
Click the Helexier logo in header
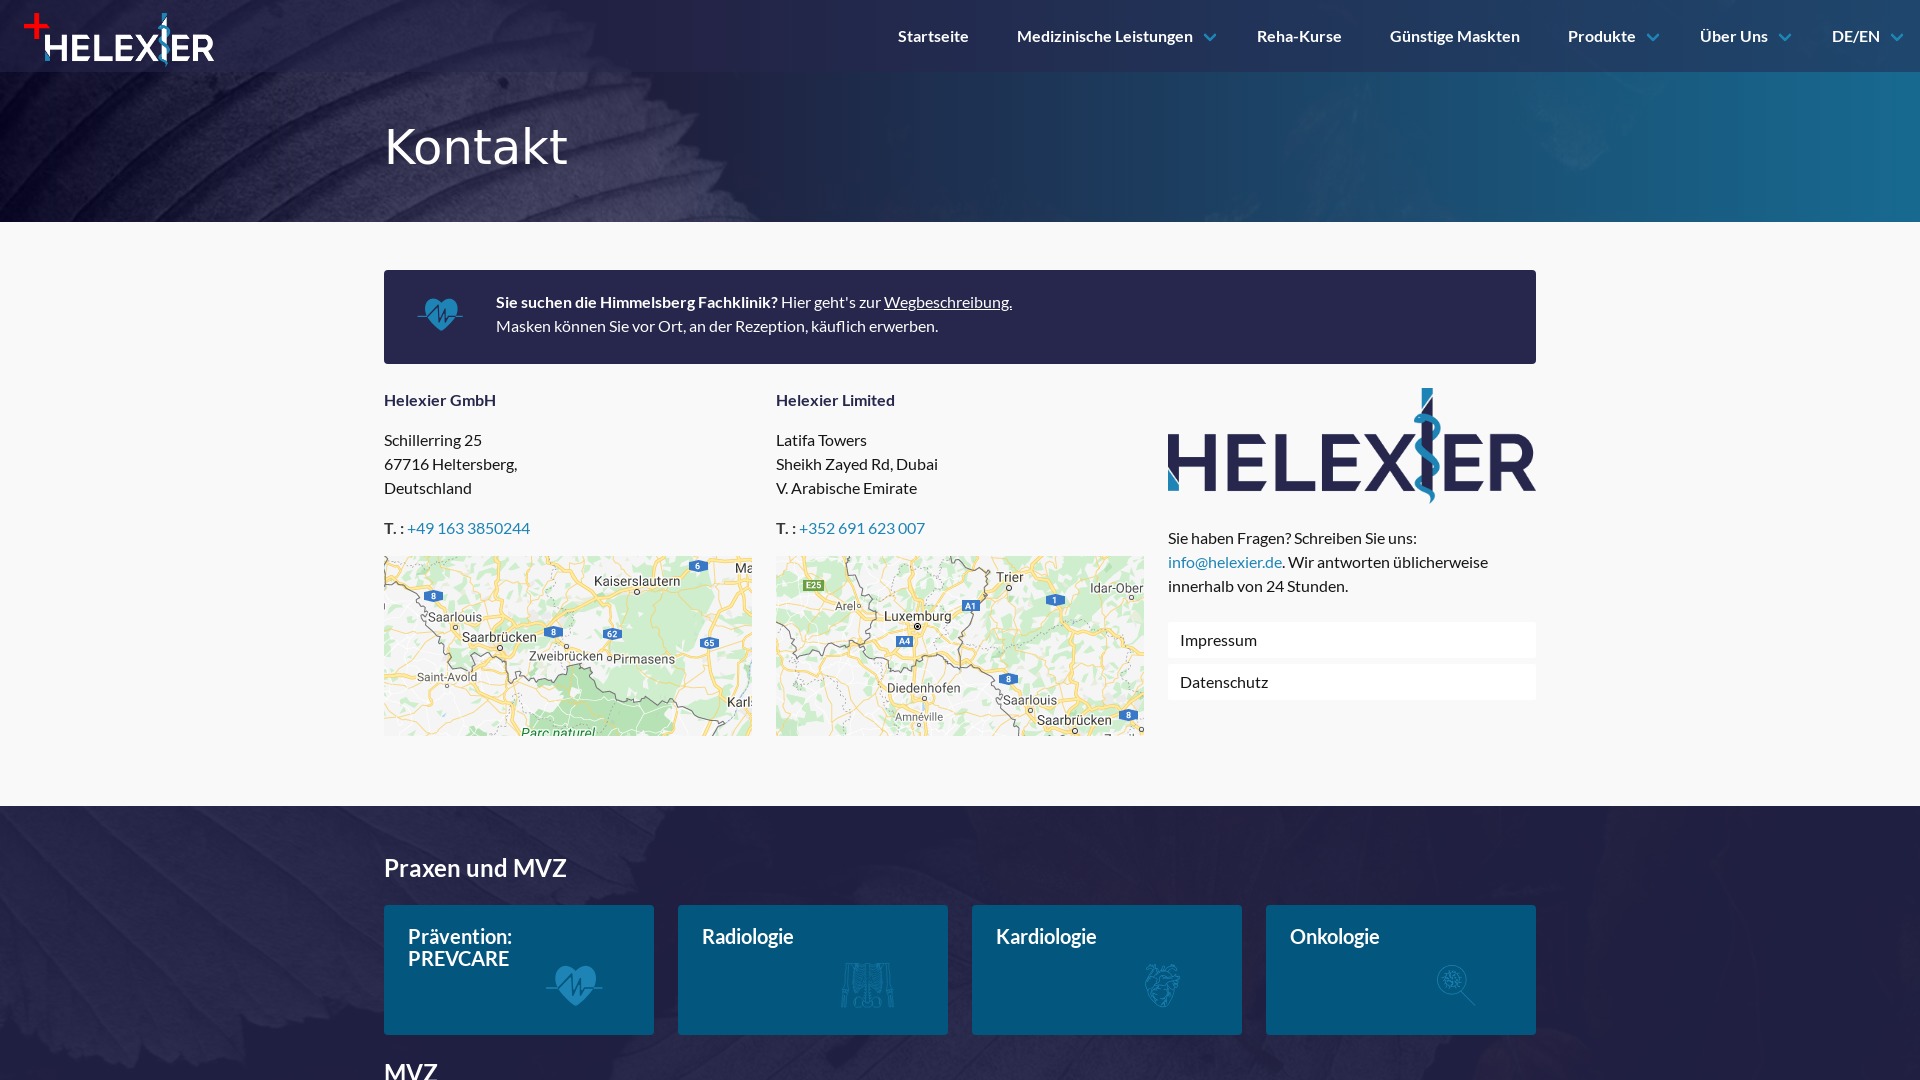119,38
